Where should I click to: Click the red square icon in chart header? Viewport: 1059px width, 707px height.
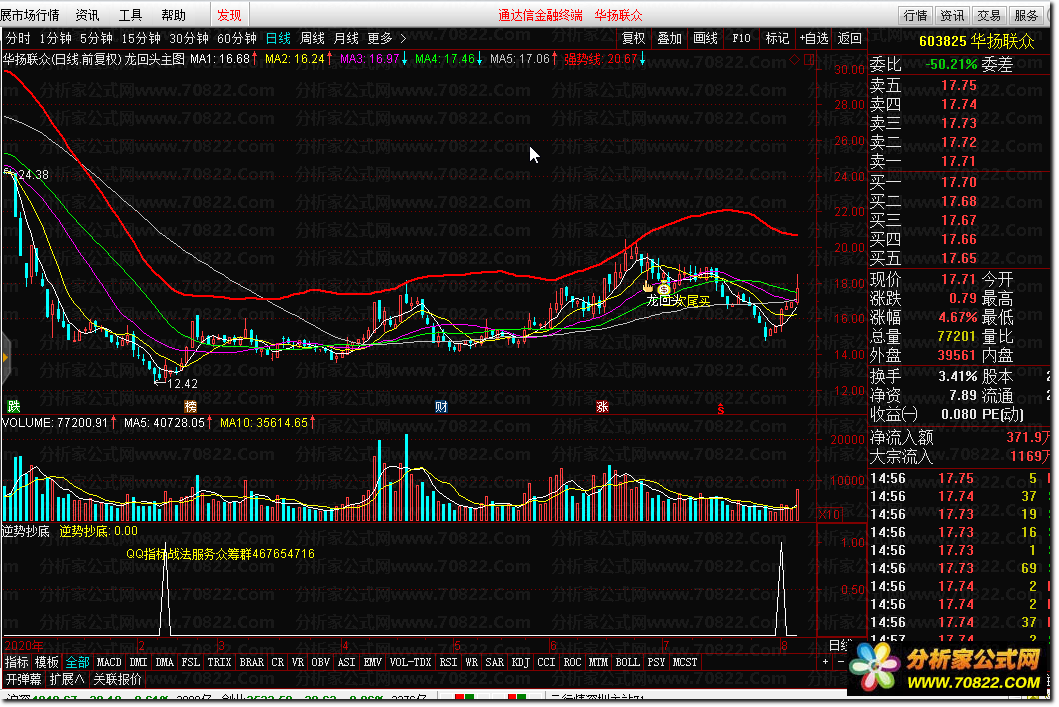coord(808,59)
